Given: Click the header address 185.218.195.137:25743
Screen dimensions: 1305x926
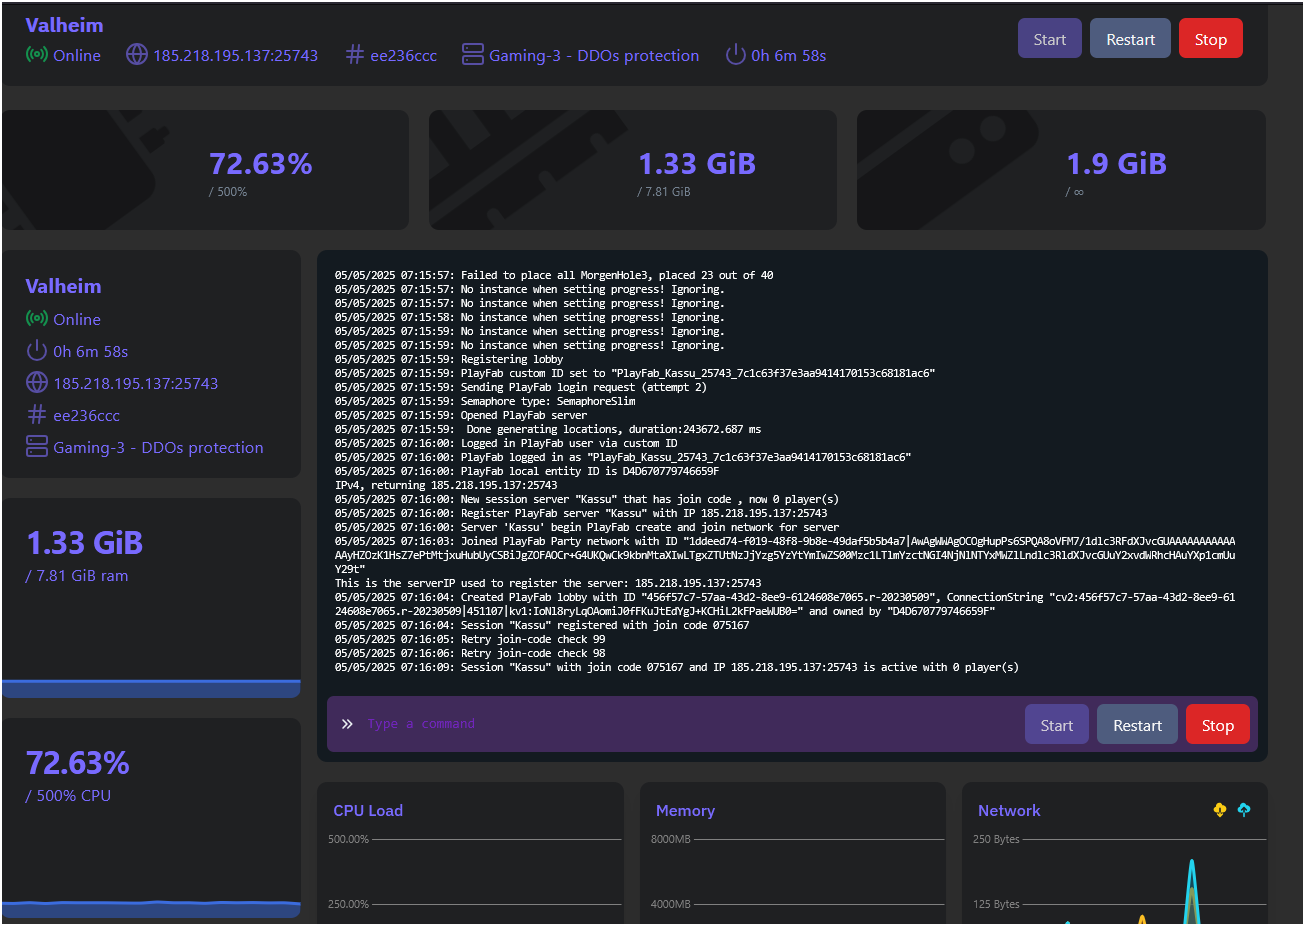Looking at the screenshot, I should tap(235, 56).
